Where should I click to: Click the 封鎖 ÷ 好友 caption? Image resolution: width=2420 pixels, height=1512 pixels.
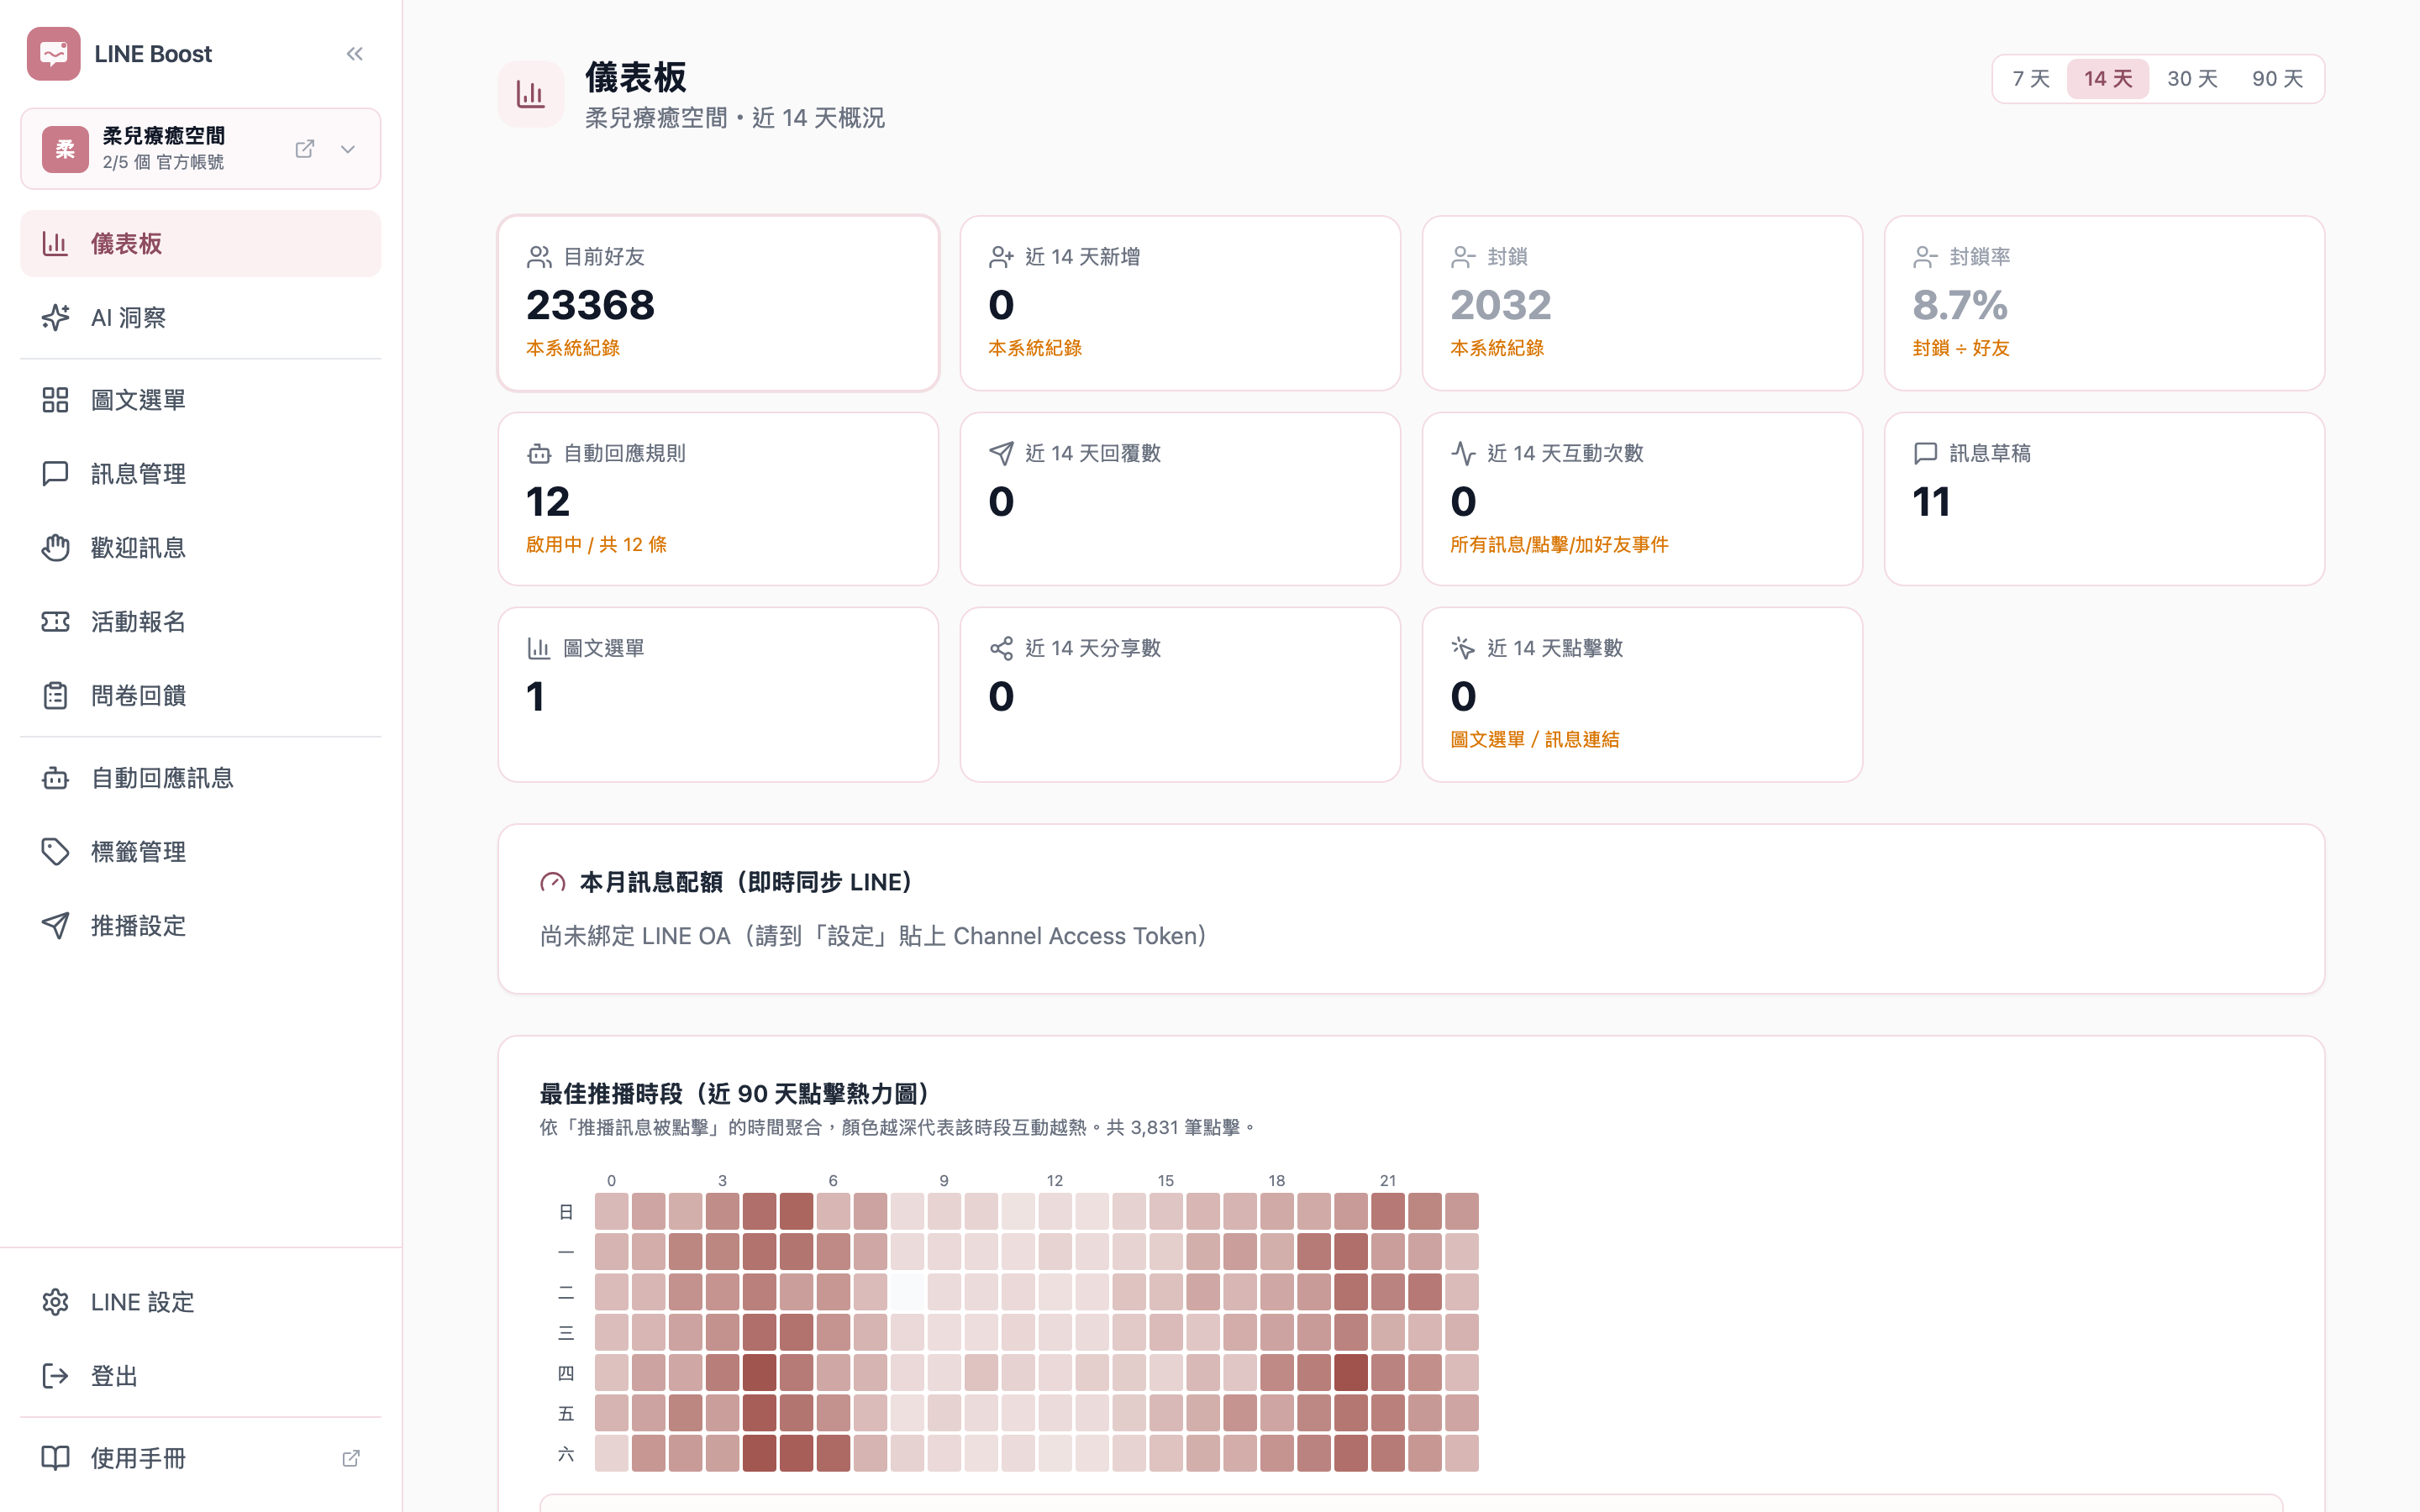tap(1960, 348)
